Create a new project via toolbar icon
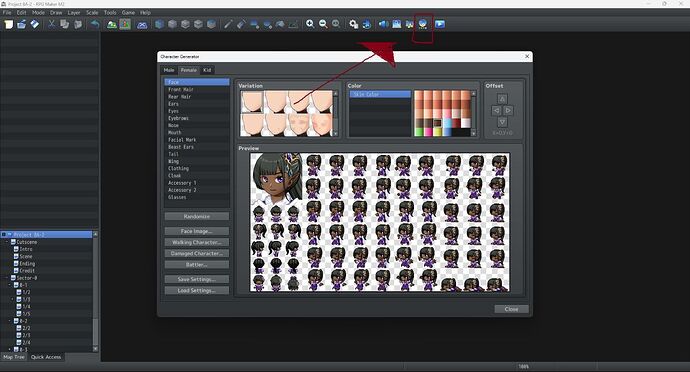The image size is (690, 372). [9, 24]
